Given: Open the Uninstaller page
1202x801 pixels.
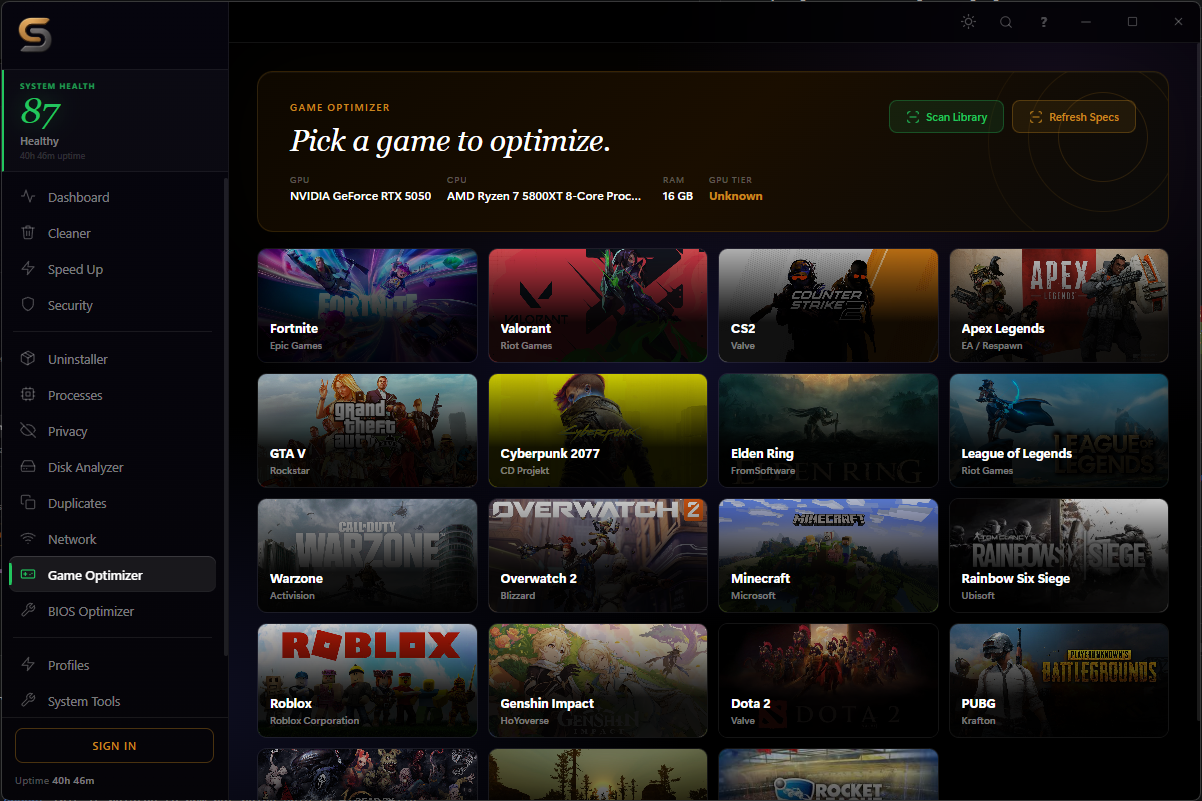Looking at the screenshot, I should pos(112,359).
